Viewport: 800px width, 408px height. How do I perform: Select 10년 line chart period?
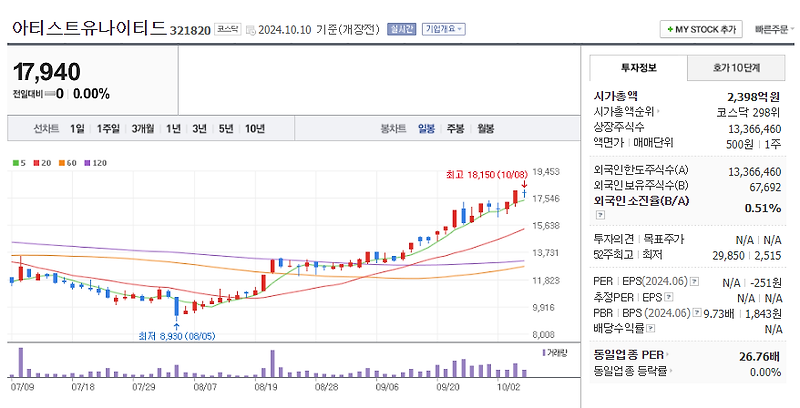click(255, 129)
